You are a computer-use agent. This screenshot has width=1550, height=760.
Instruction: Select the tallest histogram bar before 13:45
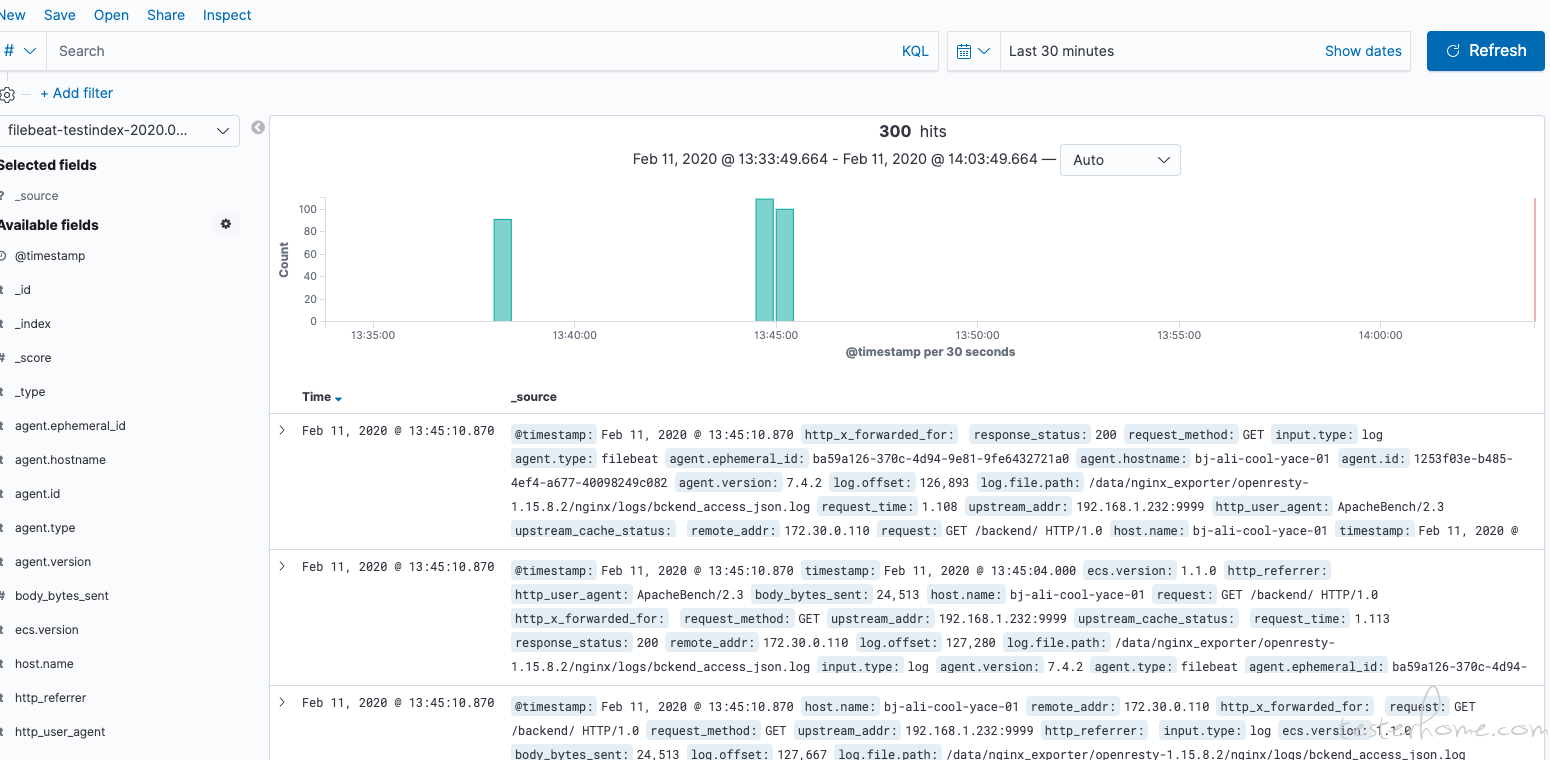point(765,260)
